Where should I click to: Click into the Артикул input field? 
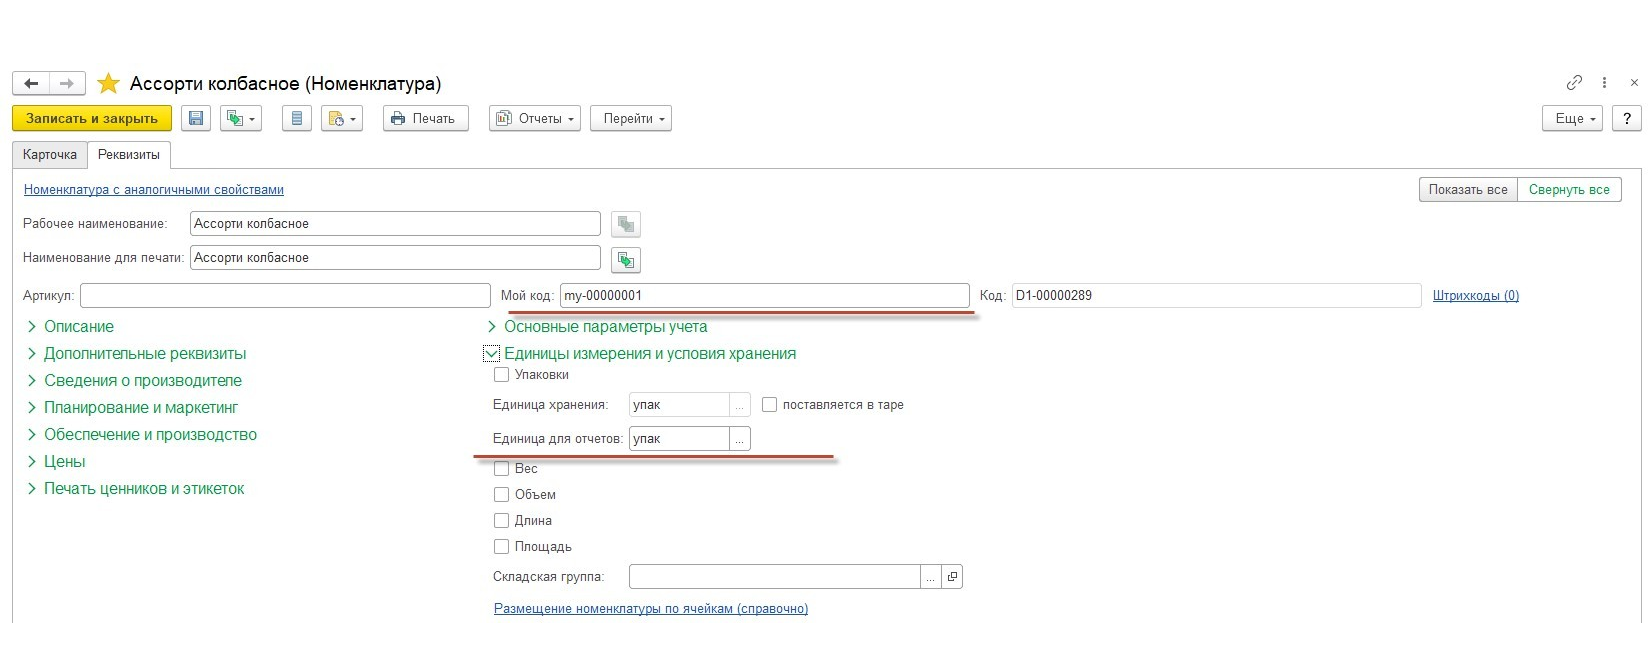pos(285,296)
